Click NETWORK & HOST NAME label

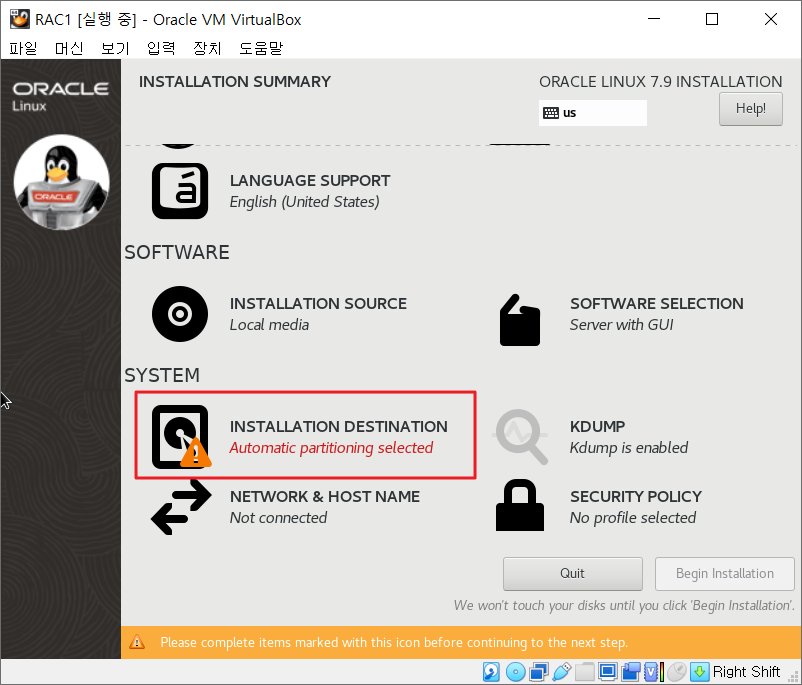[325, 496]
